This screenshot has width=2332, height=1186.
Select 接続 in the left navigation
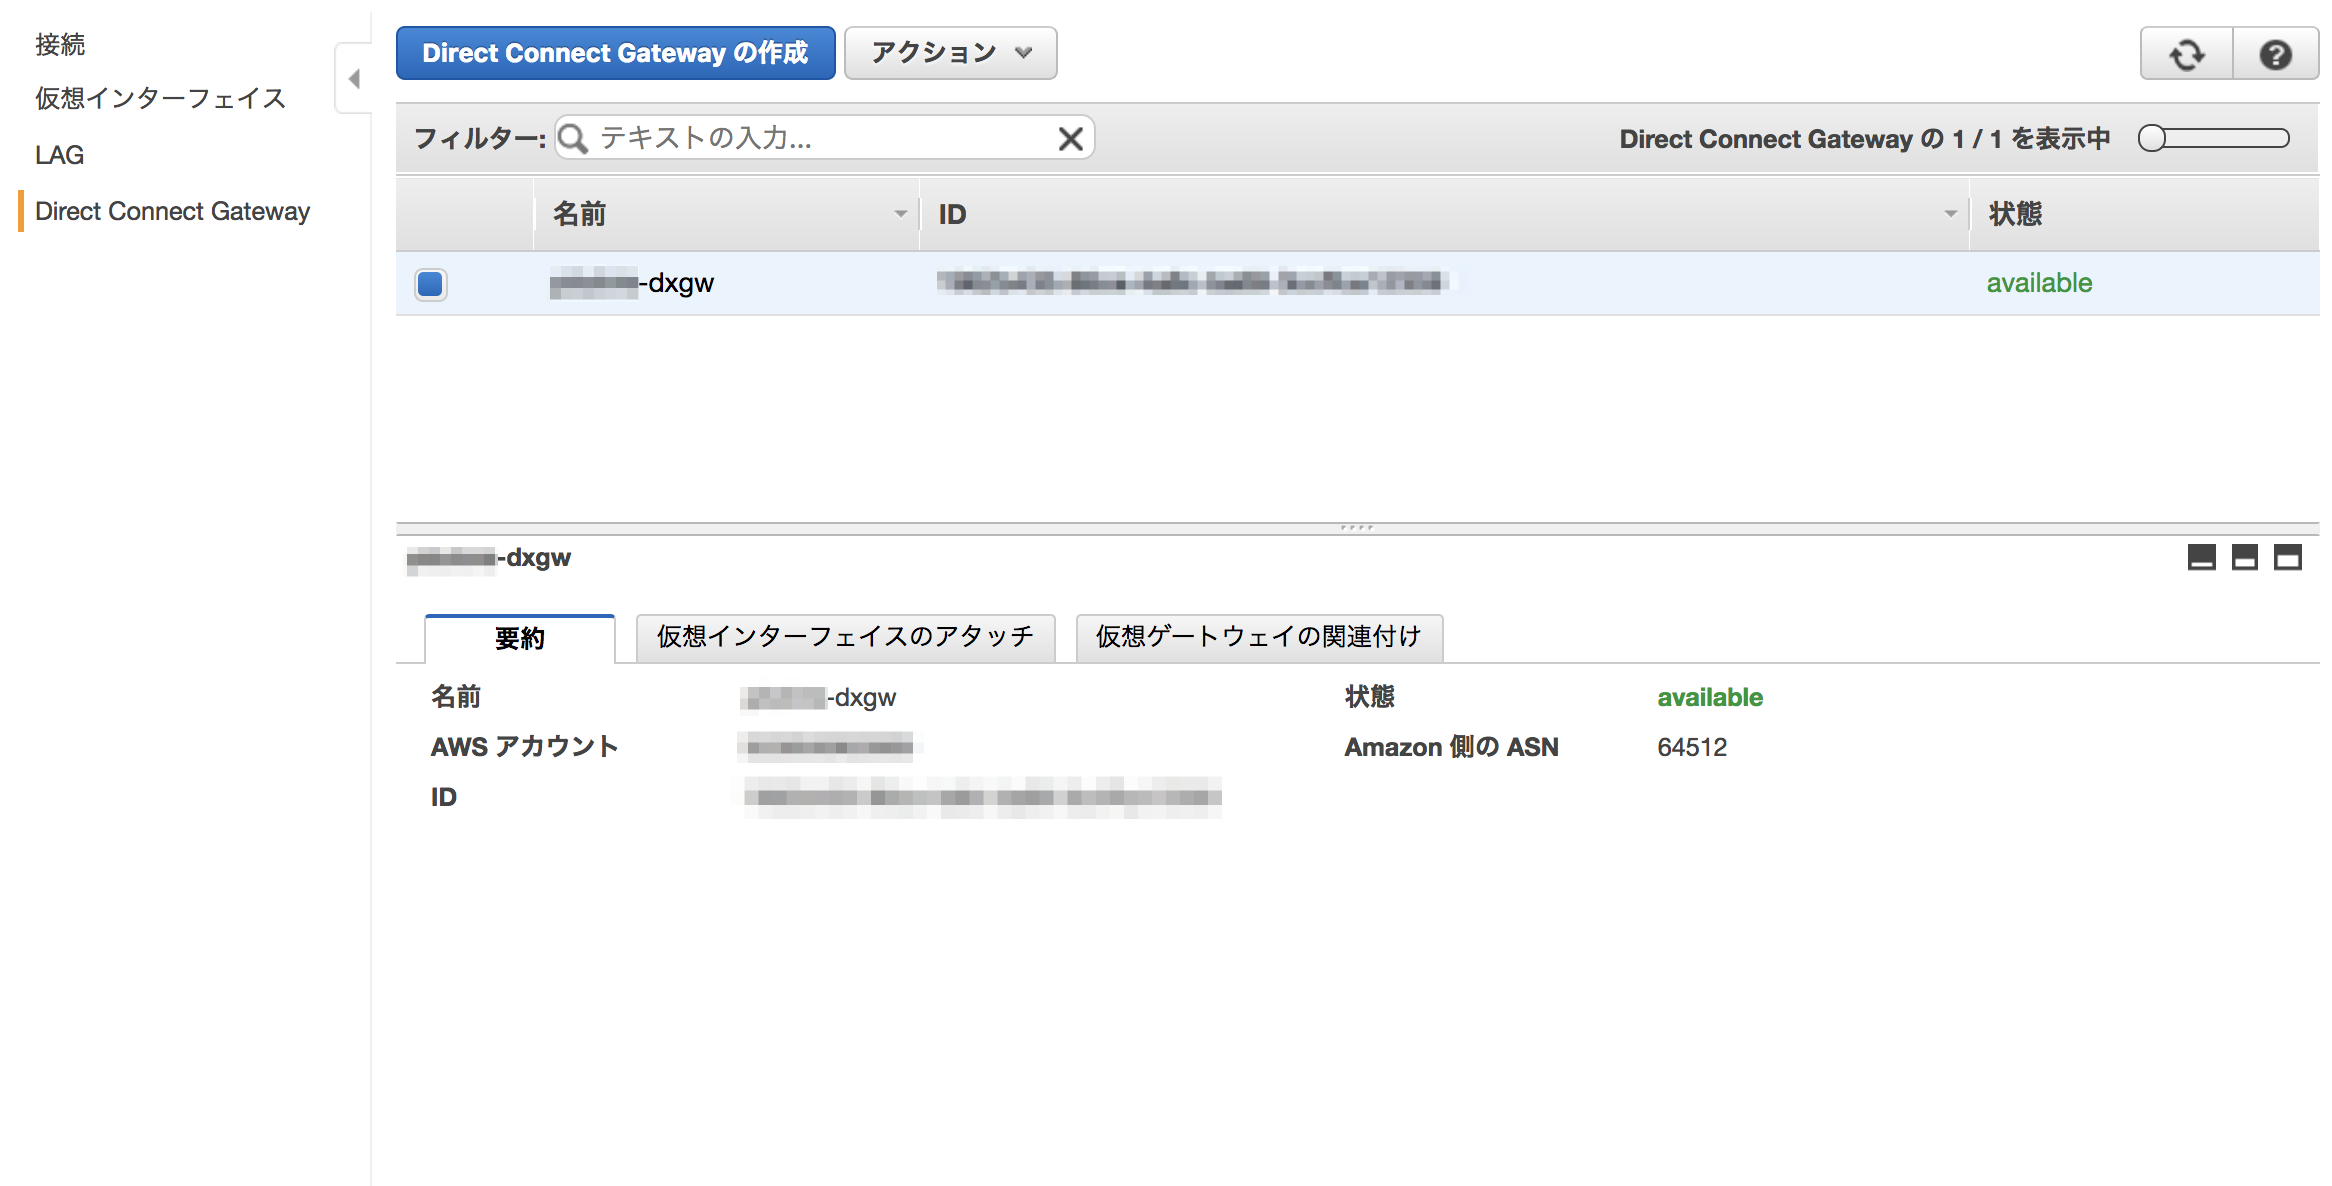click(x=60, y=44)
